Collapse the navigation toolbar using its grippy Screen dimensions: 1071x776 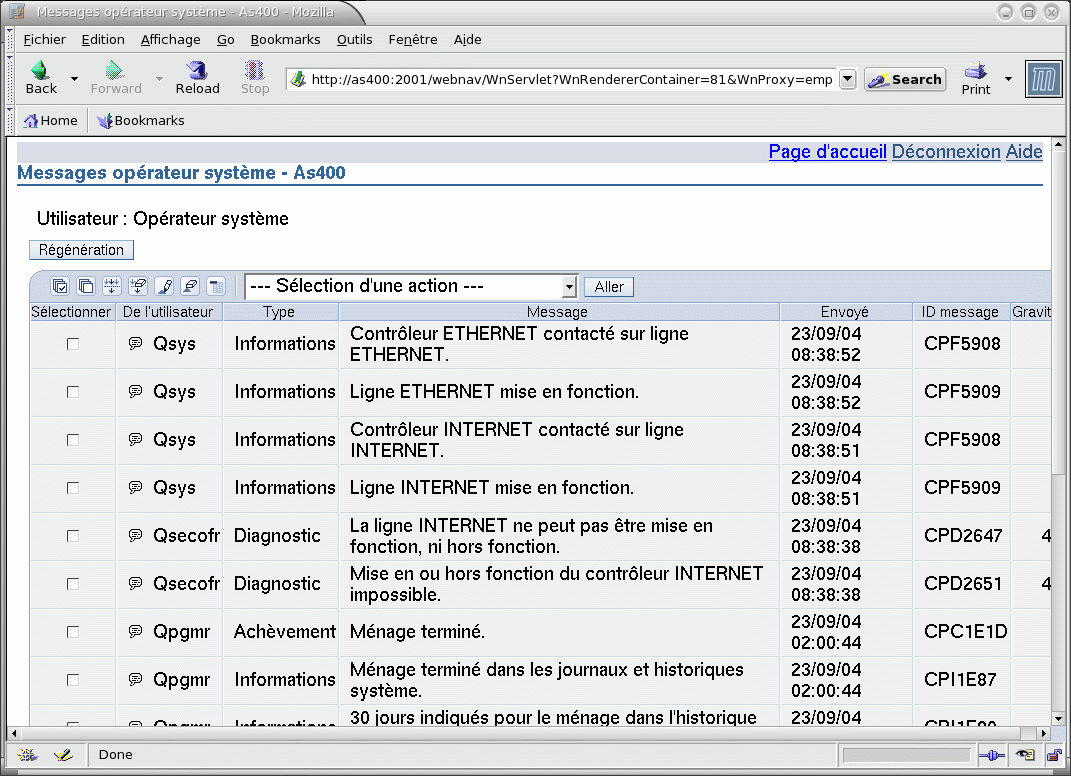10,80
